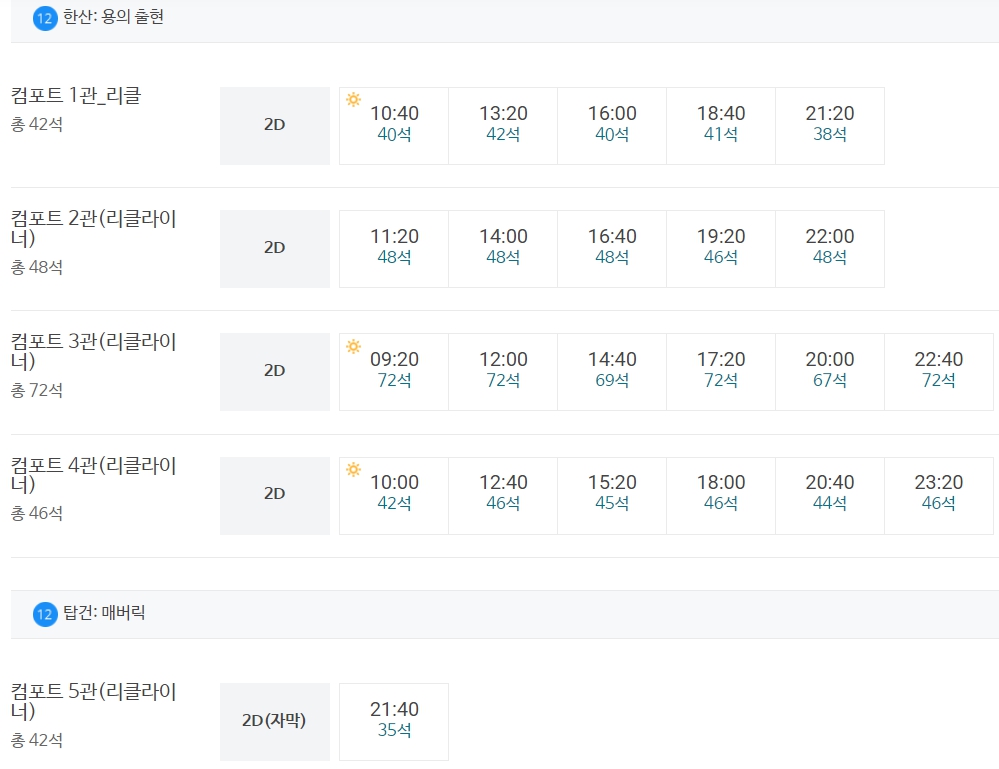Click the 12 age rating badge for 한산: 용의 출현
The height and width of the screenshot is (769, 999).
coord(45,18)
